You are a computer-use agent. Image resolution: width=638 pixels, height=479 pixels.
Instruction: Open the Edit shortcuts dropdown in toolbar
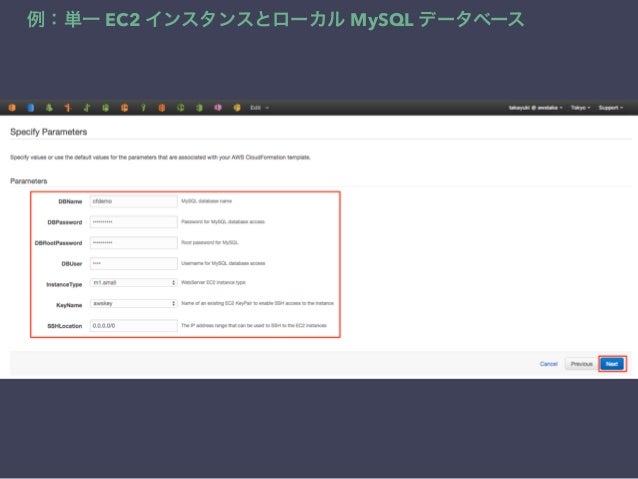(x=260, y=108)
